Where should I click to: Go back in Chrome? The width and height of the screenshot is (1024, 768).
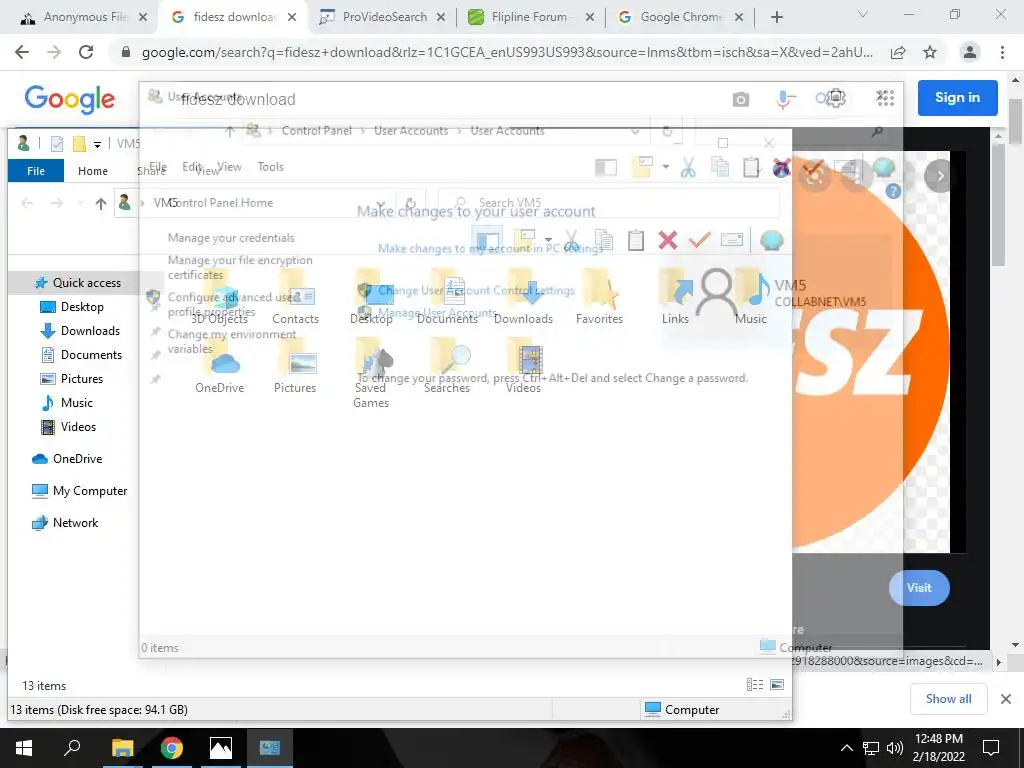tap(22, 52)
